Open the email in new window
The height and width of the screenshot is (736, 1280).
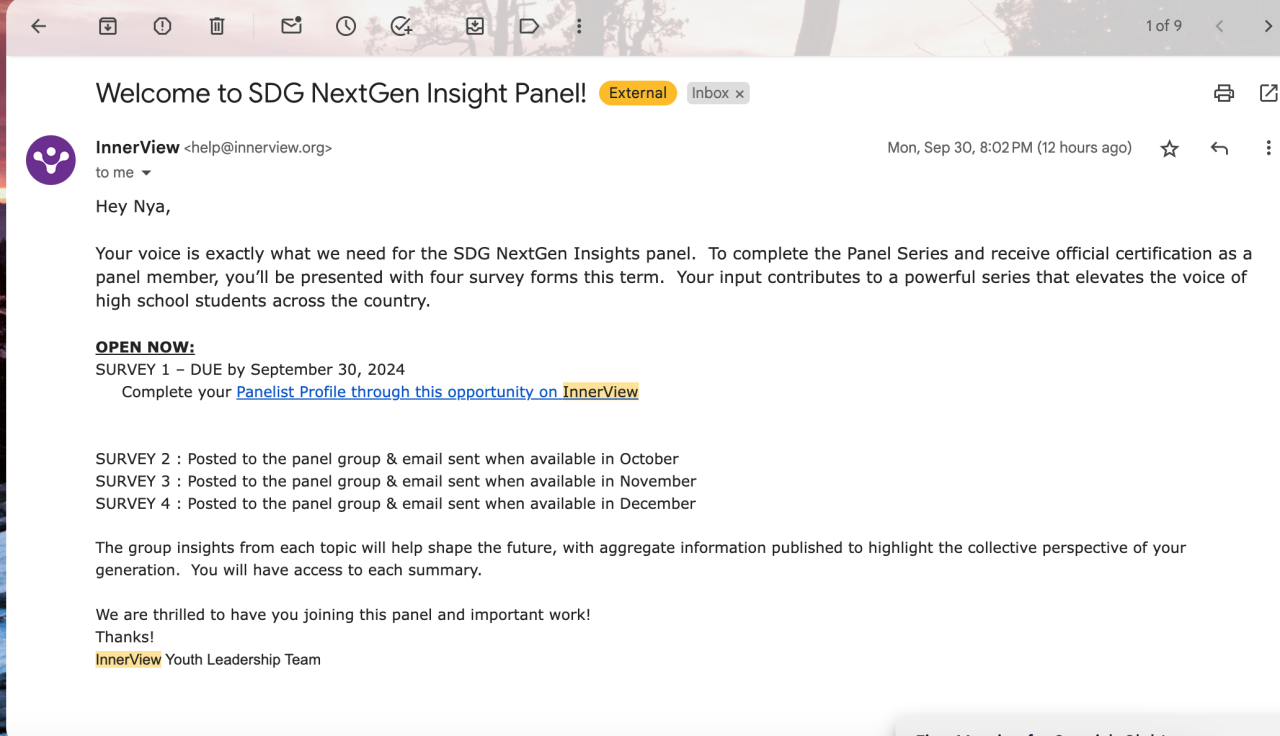1268,94
